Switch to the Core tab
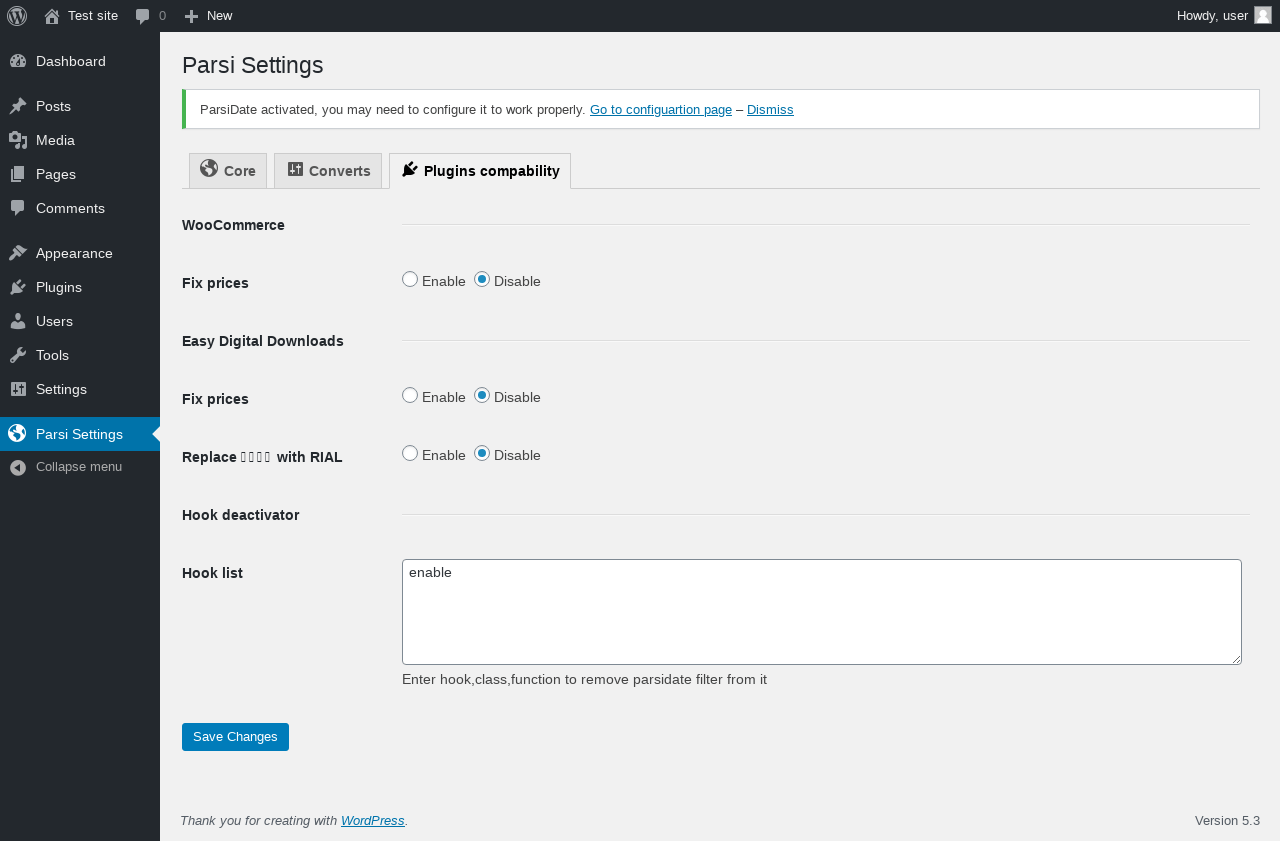The width and height of the screenshot is (1280, 841). pyautogui.click(x=228, y=171)
